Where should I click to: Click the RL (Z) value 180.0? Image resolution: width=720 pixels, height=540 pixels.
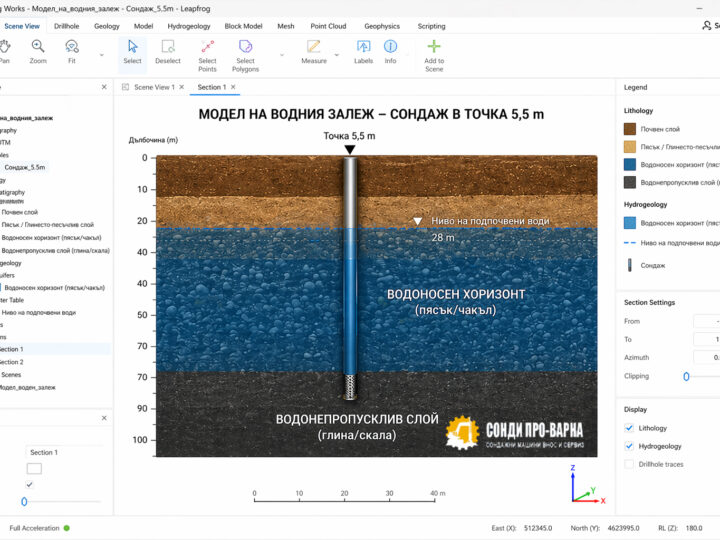tap(694, 528)
